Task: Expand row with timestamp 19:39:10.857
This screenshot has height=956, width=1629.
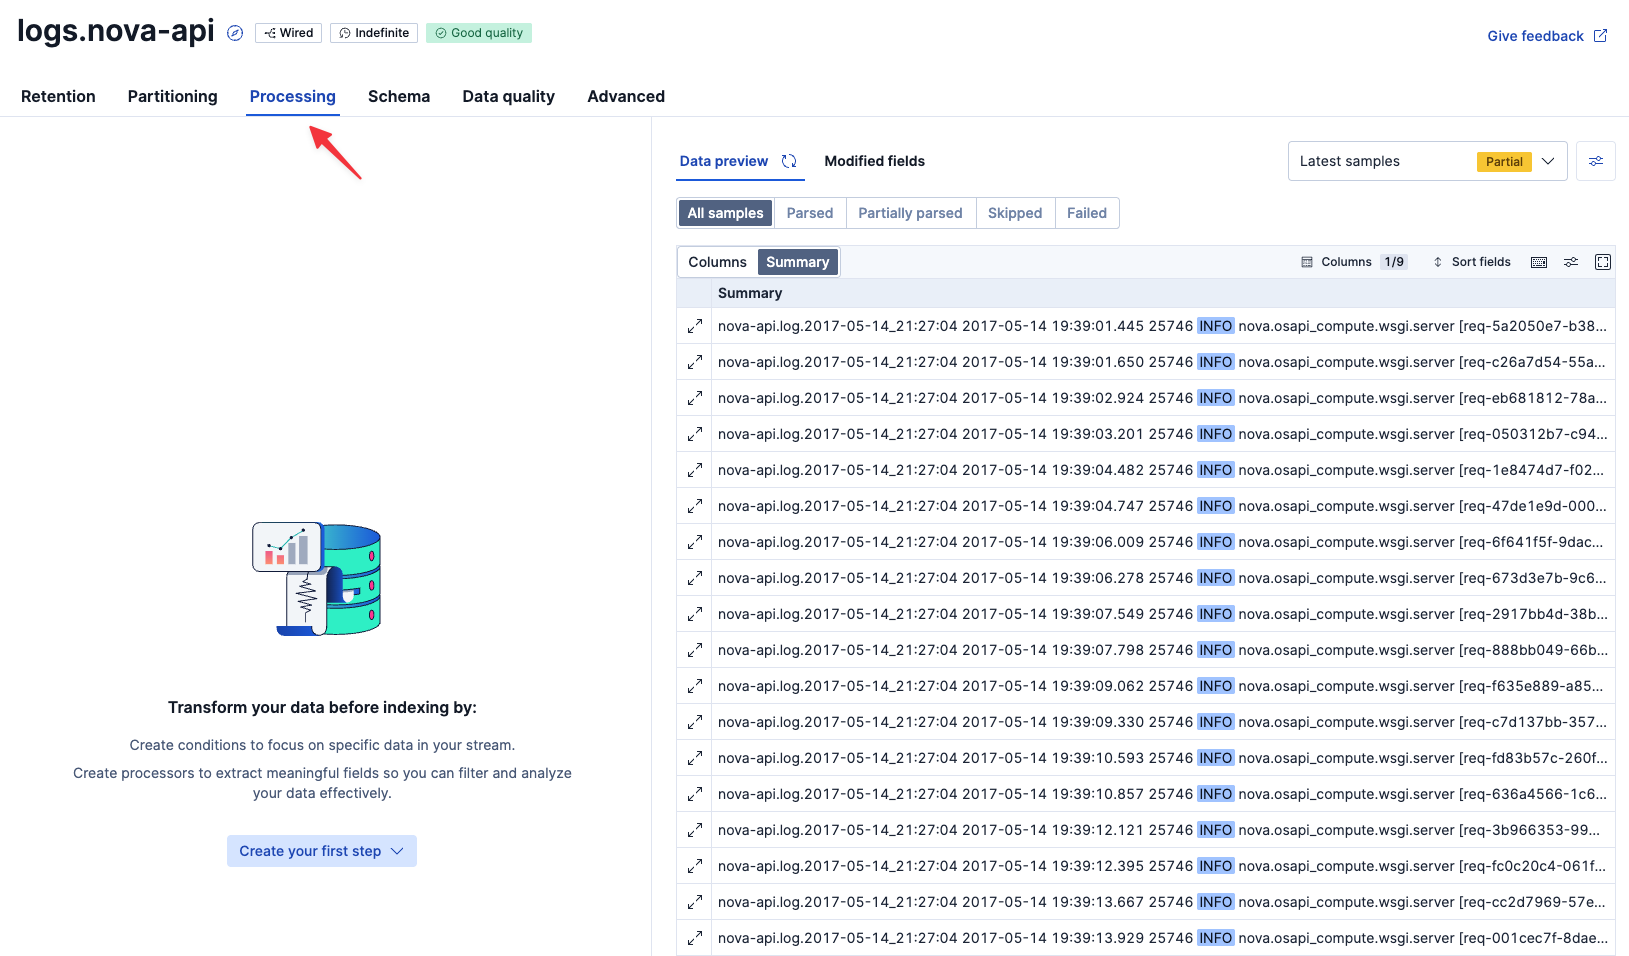Action: point(694,794)
